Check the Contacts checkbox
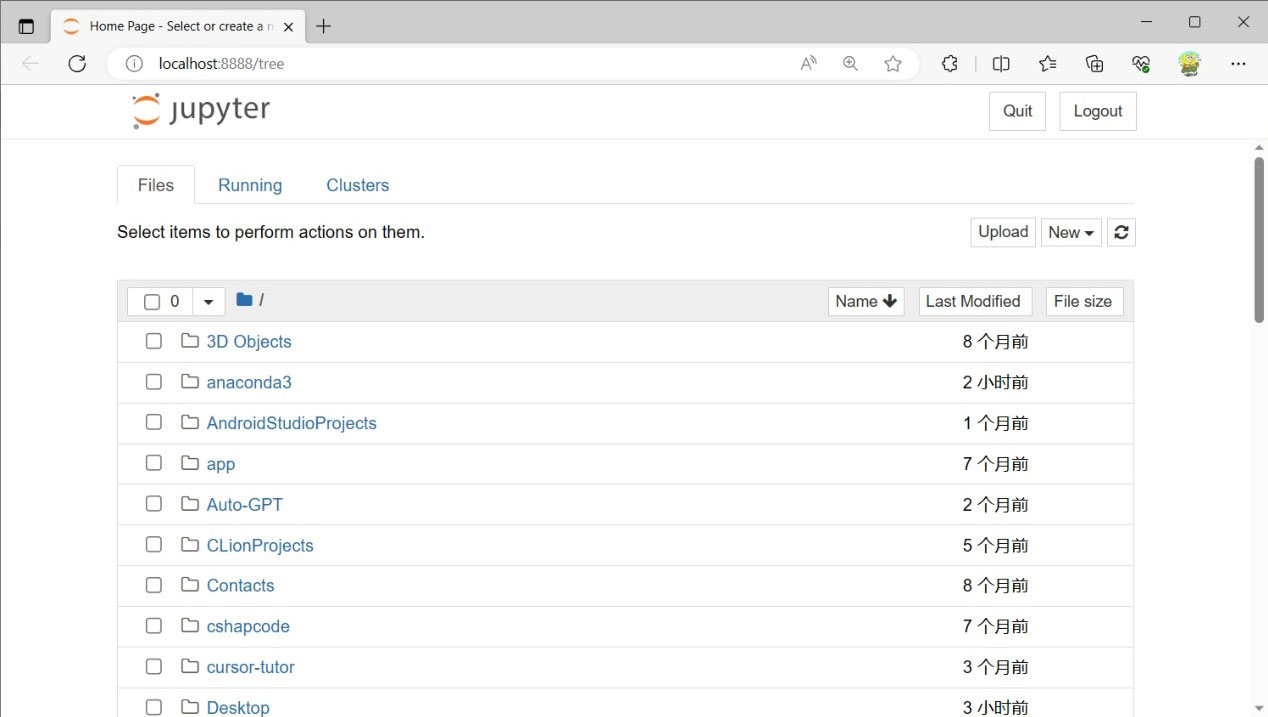The width and height of the screenshot is (1268, 717). click(153, 585)
